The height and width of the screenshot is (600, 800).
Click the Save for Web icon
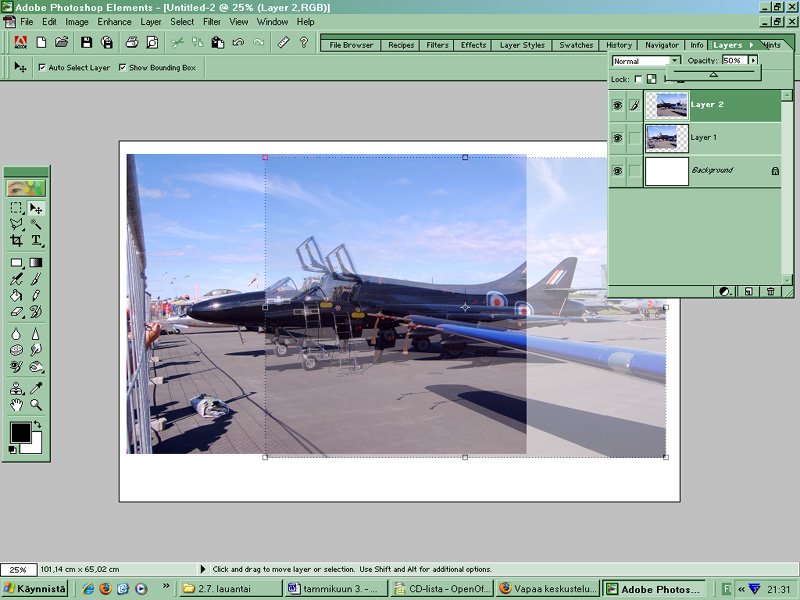pyautogui.click(x=107, y=42)
